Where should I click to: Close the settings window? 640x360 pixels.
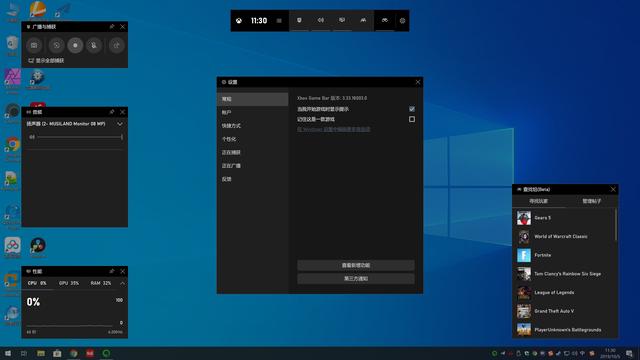coord(418,82)
